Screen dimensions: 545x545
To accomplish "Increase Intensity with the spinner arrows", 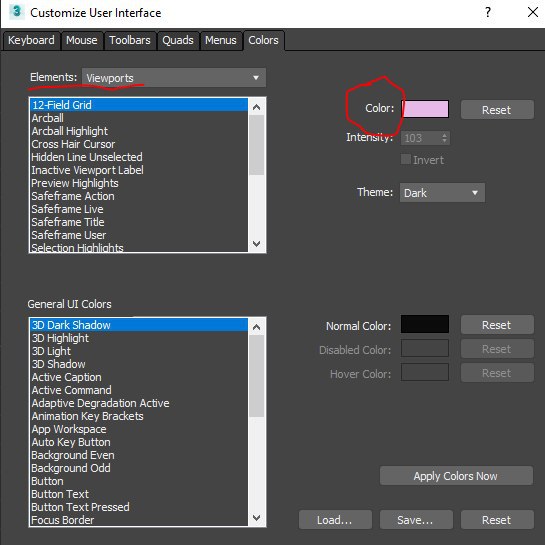I will click(x=444, y=135).
